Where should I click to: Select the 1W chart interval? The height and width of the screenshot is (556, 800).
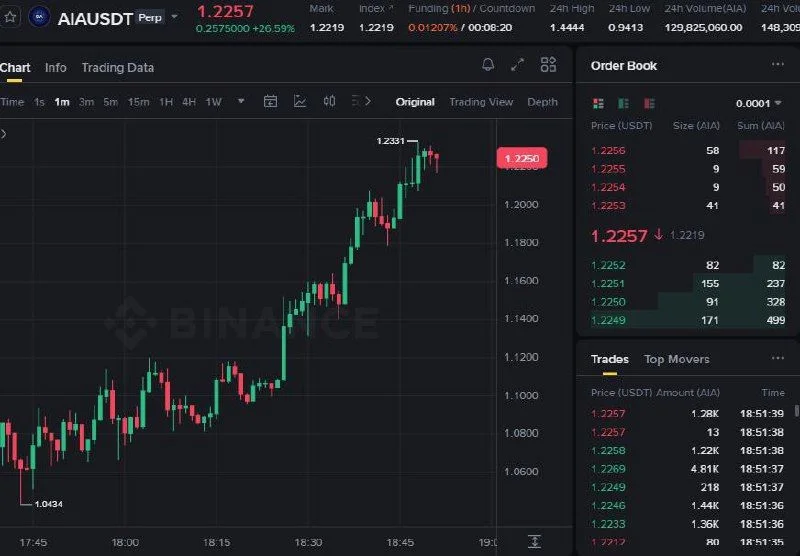click(x=214, y=102)
